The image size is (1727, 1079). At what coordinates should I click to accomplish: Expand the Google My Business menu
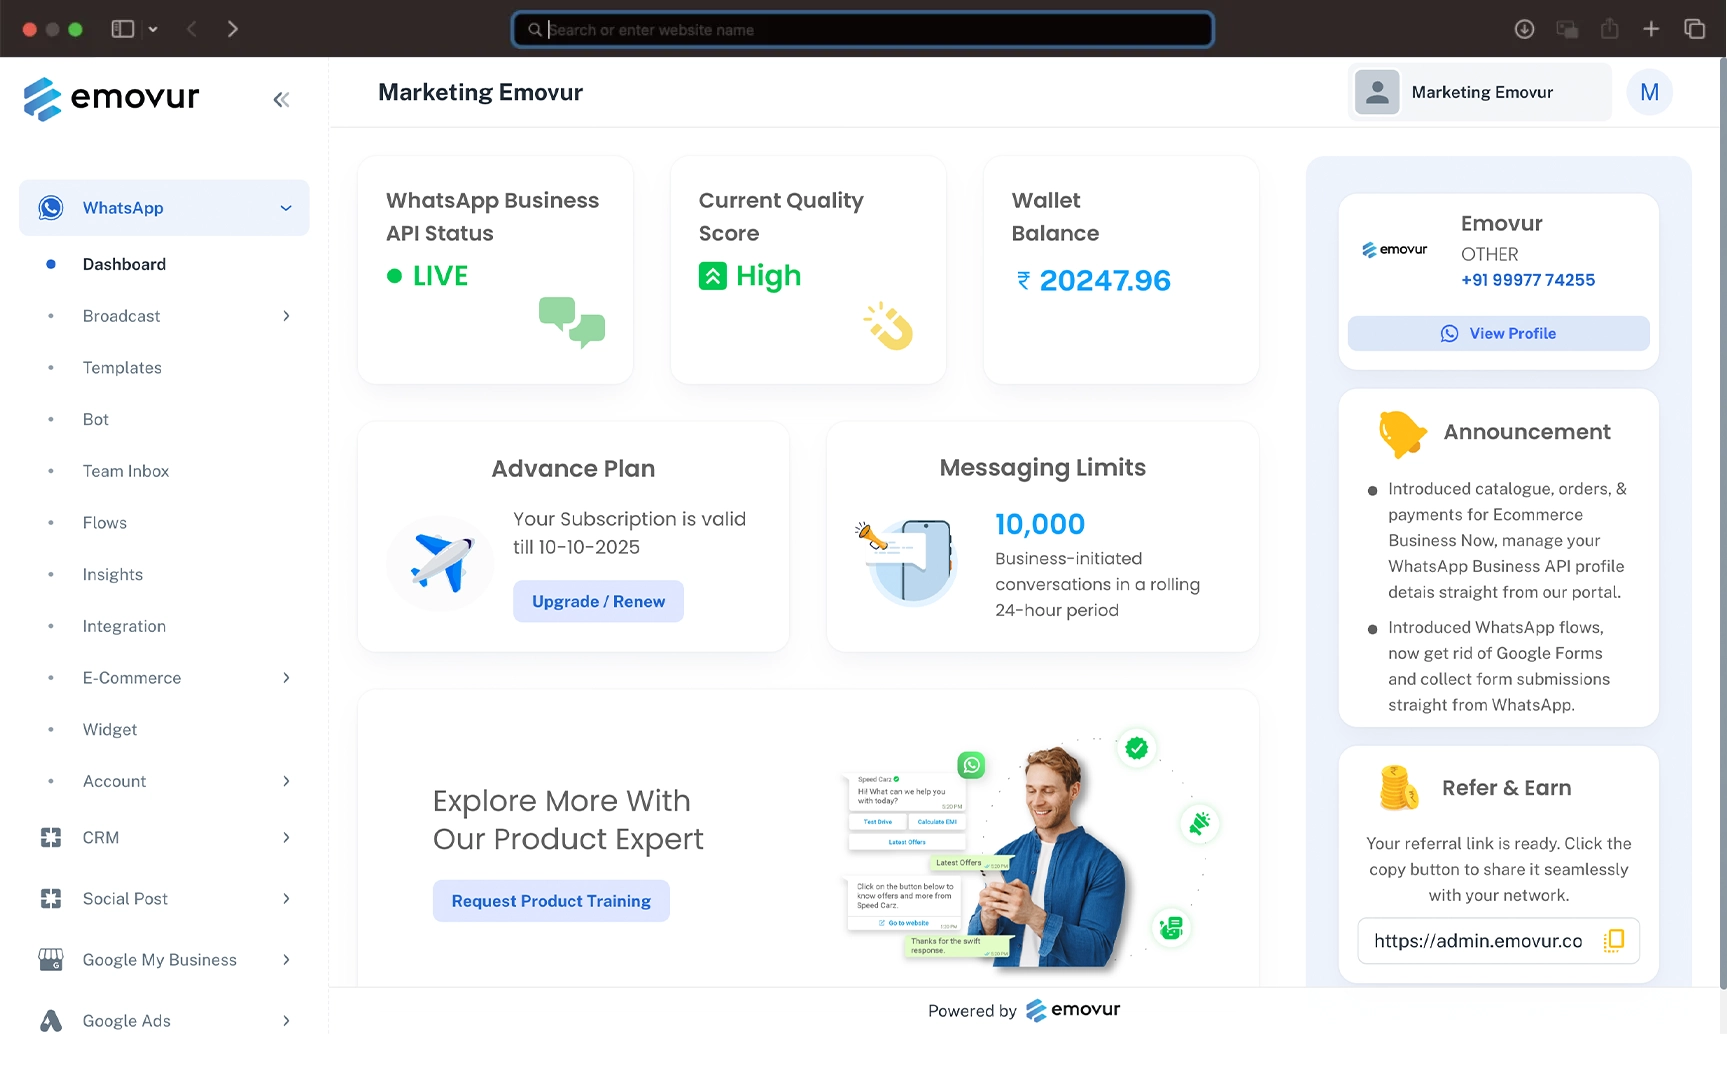[286, 959]
